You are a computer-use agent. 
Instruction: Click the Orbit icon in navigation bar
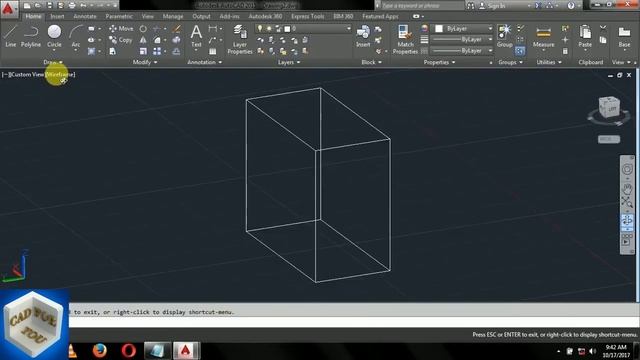point(627,221)
